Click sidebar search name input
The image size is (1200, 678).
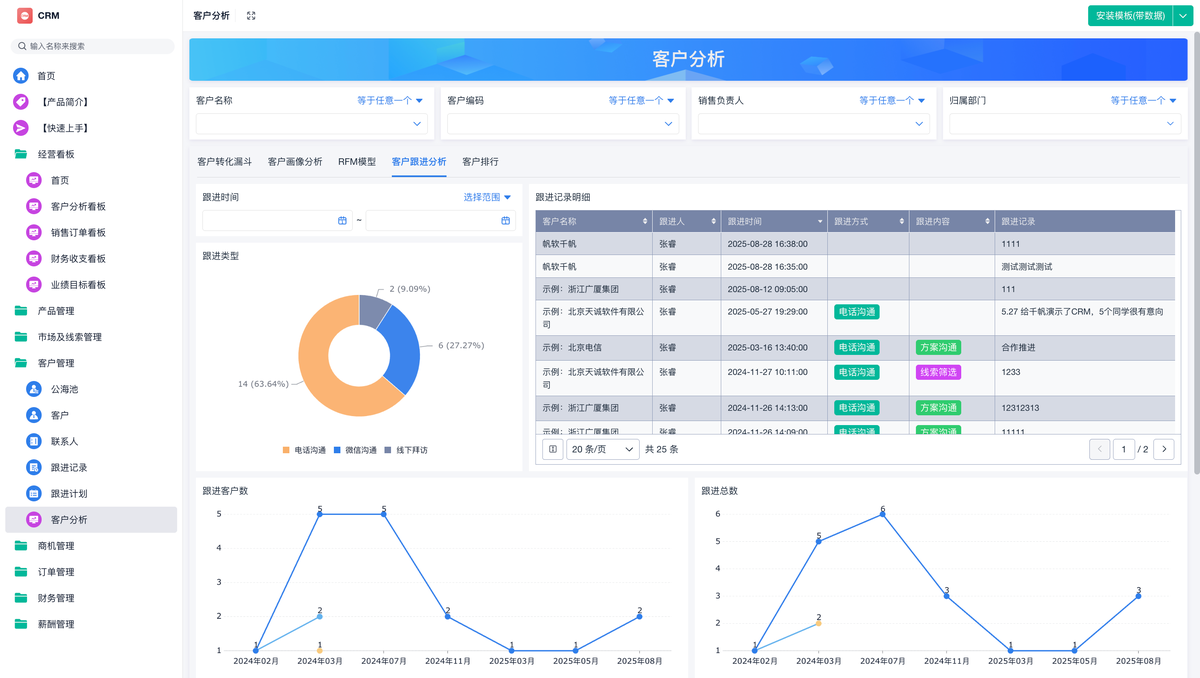pos(92,46)
